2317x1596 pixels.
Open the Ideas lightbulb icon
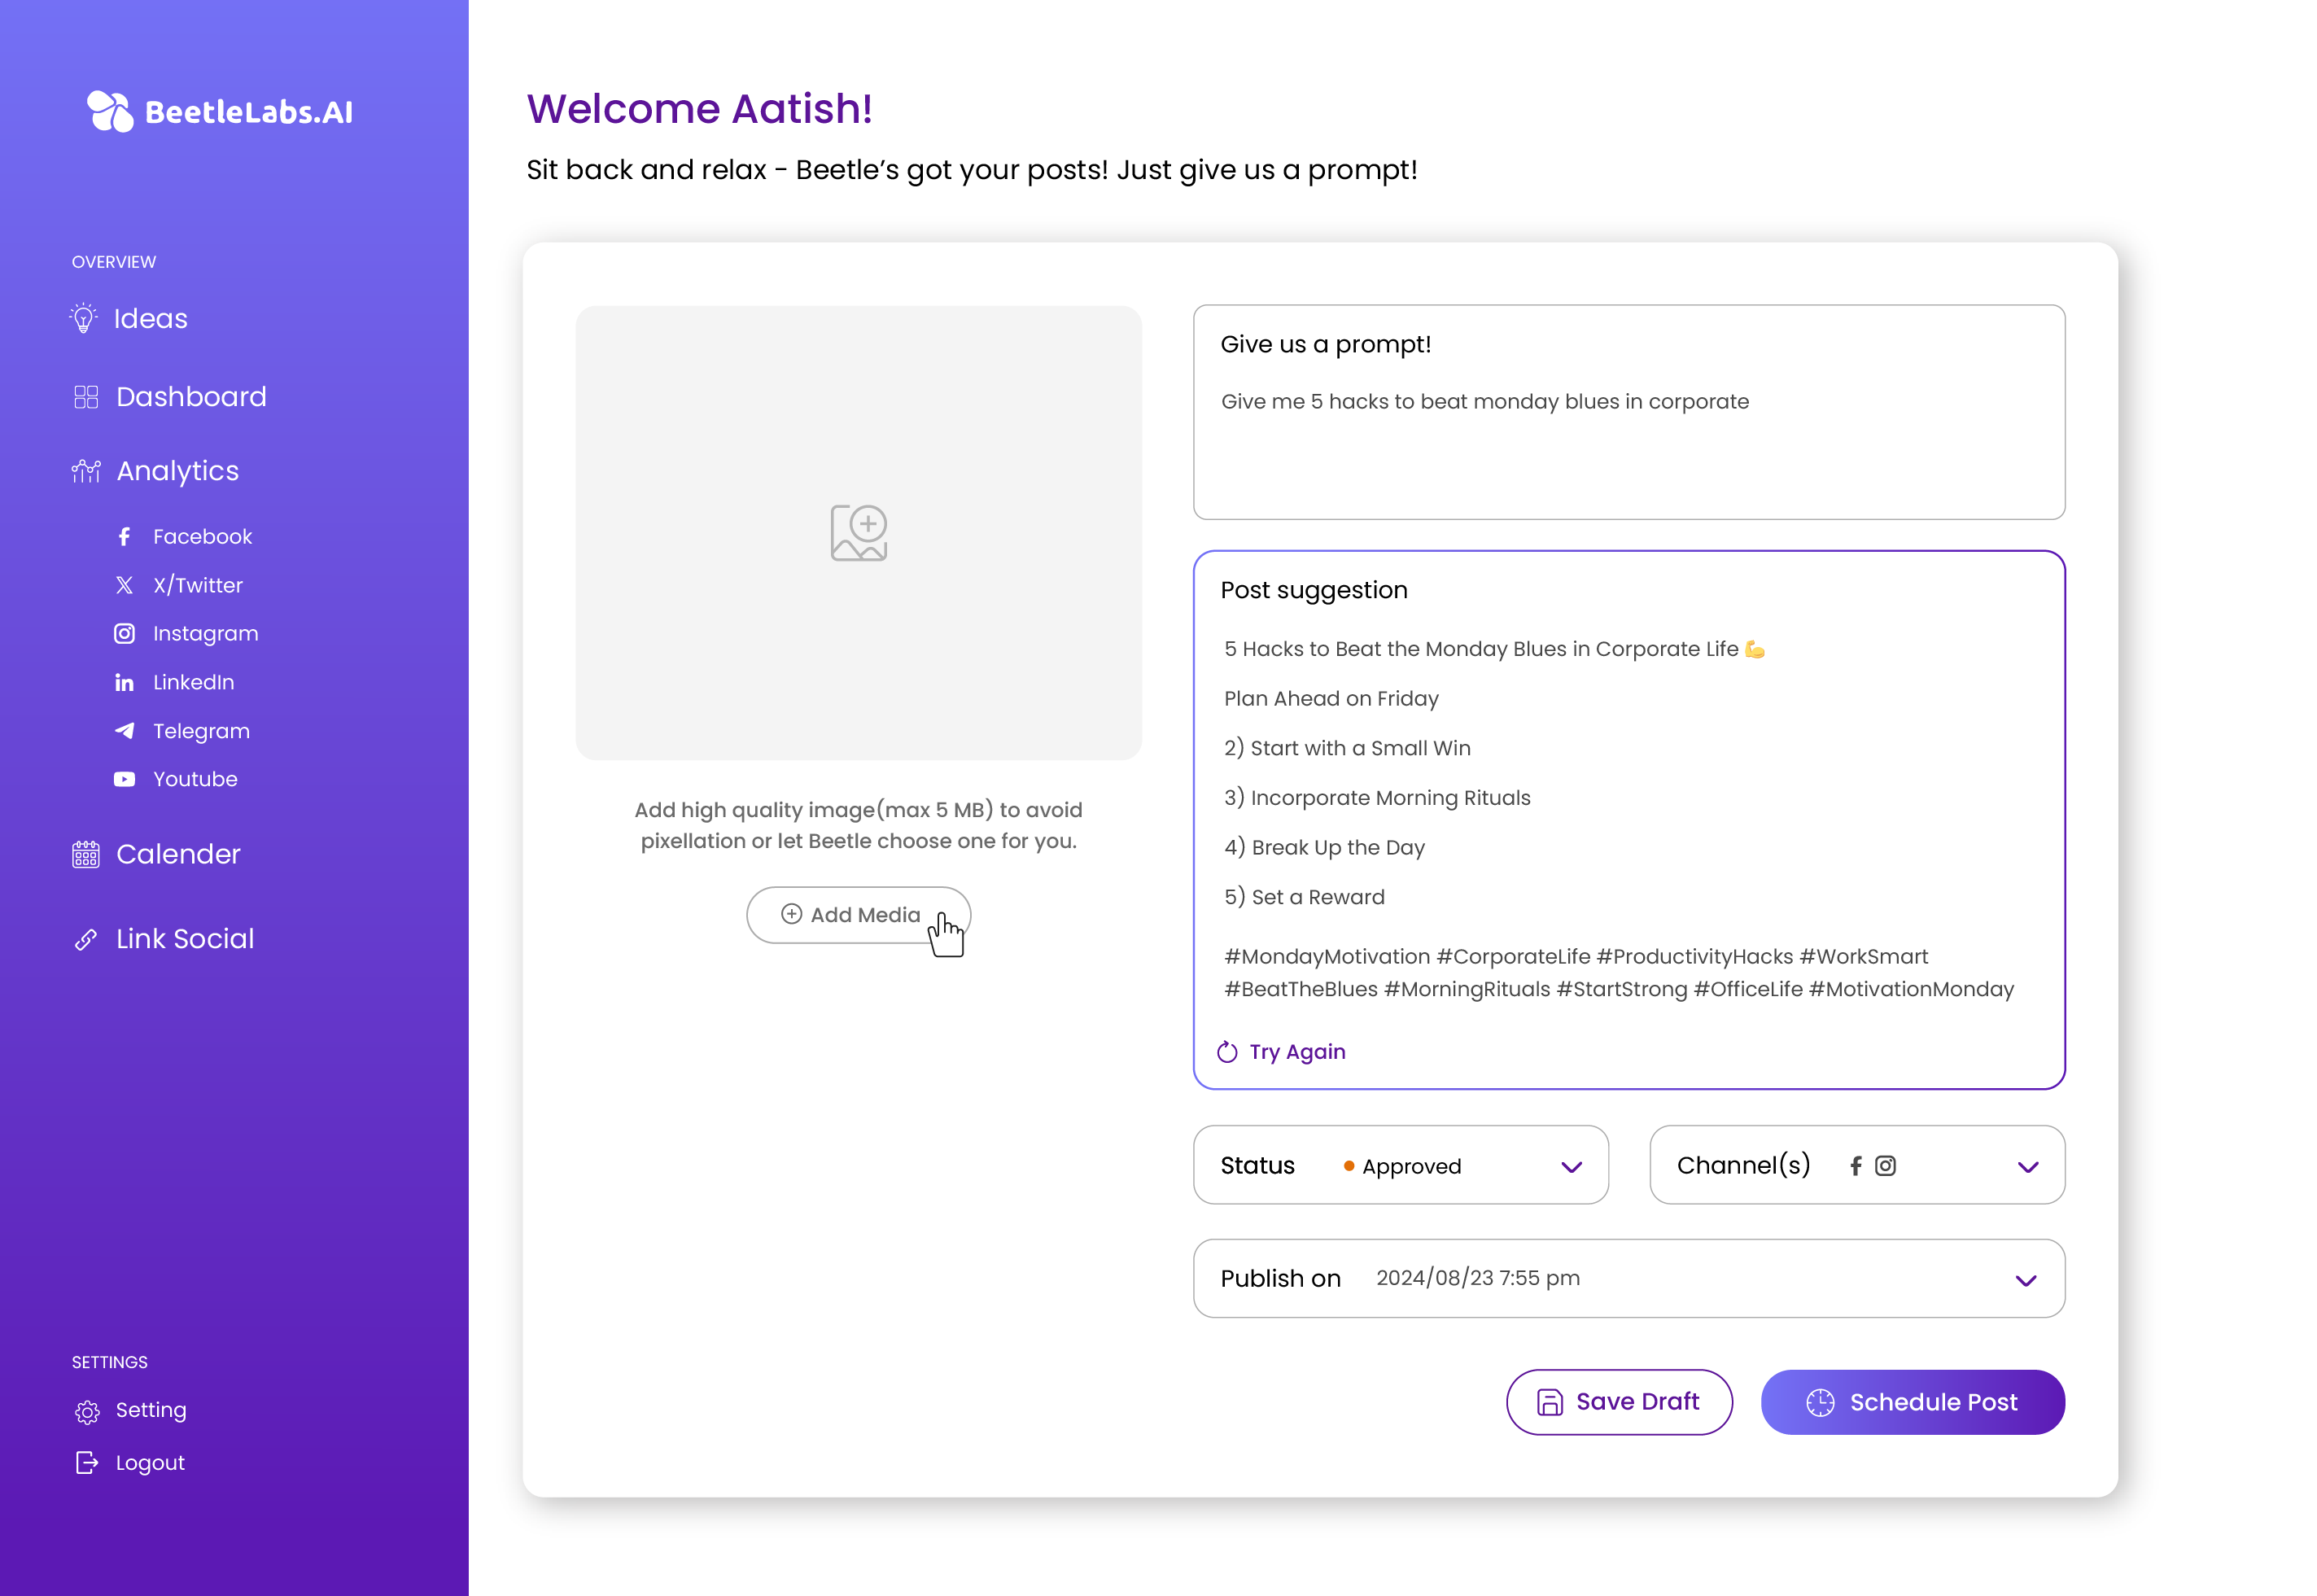84,318
